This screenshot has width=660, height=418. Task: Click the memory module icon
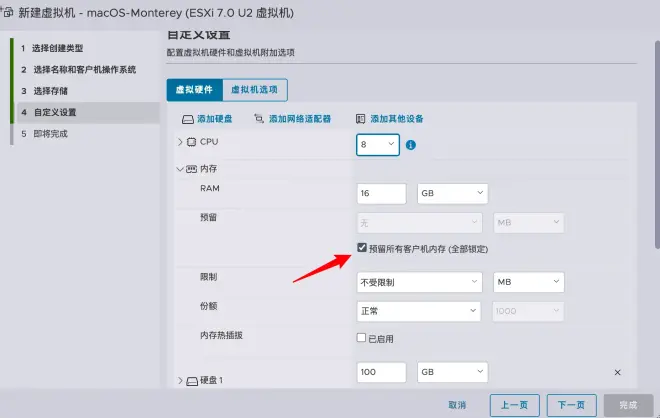tap(192, 169)
